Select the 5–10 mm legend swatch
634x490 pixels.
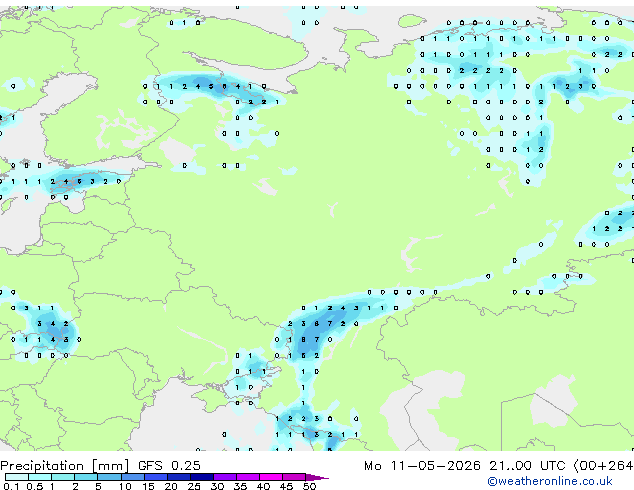109,477
